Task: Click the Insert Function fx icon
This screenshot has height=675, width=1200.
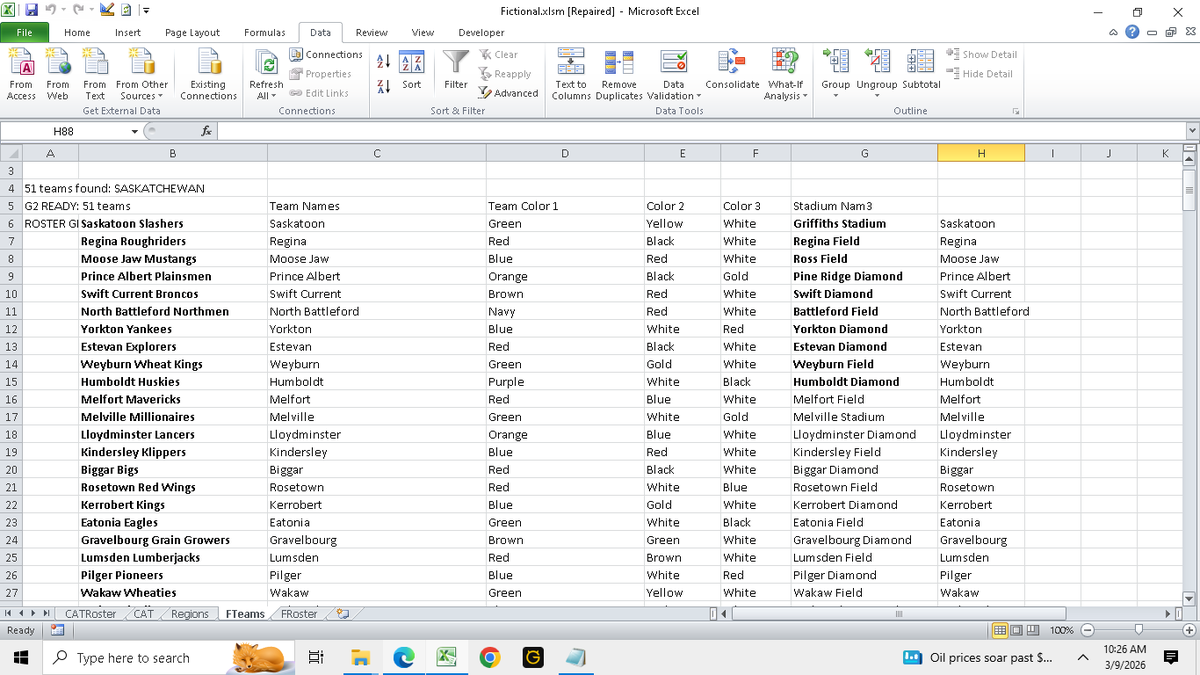Action: click(x=205, y=131)
